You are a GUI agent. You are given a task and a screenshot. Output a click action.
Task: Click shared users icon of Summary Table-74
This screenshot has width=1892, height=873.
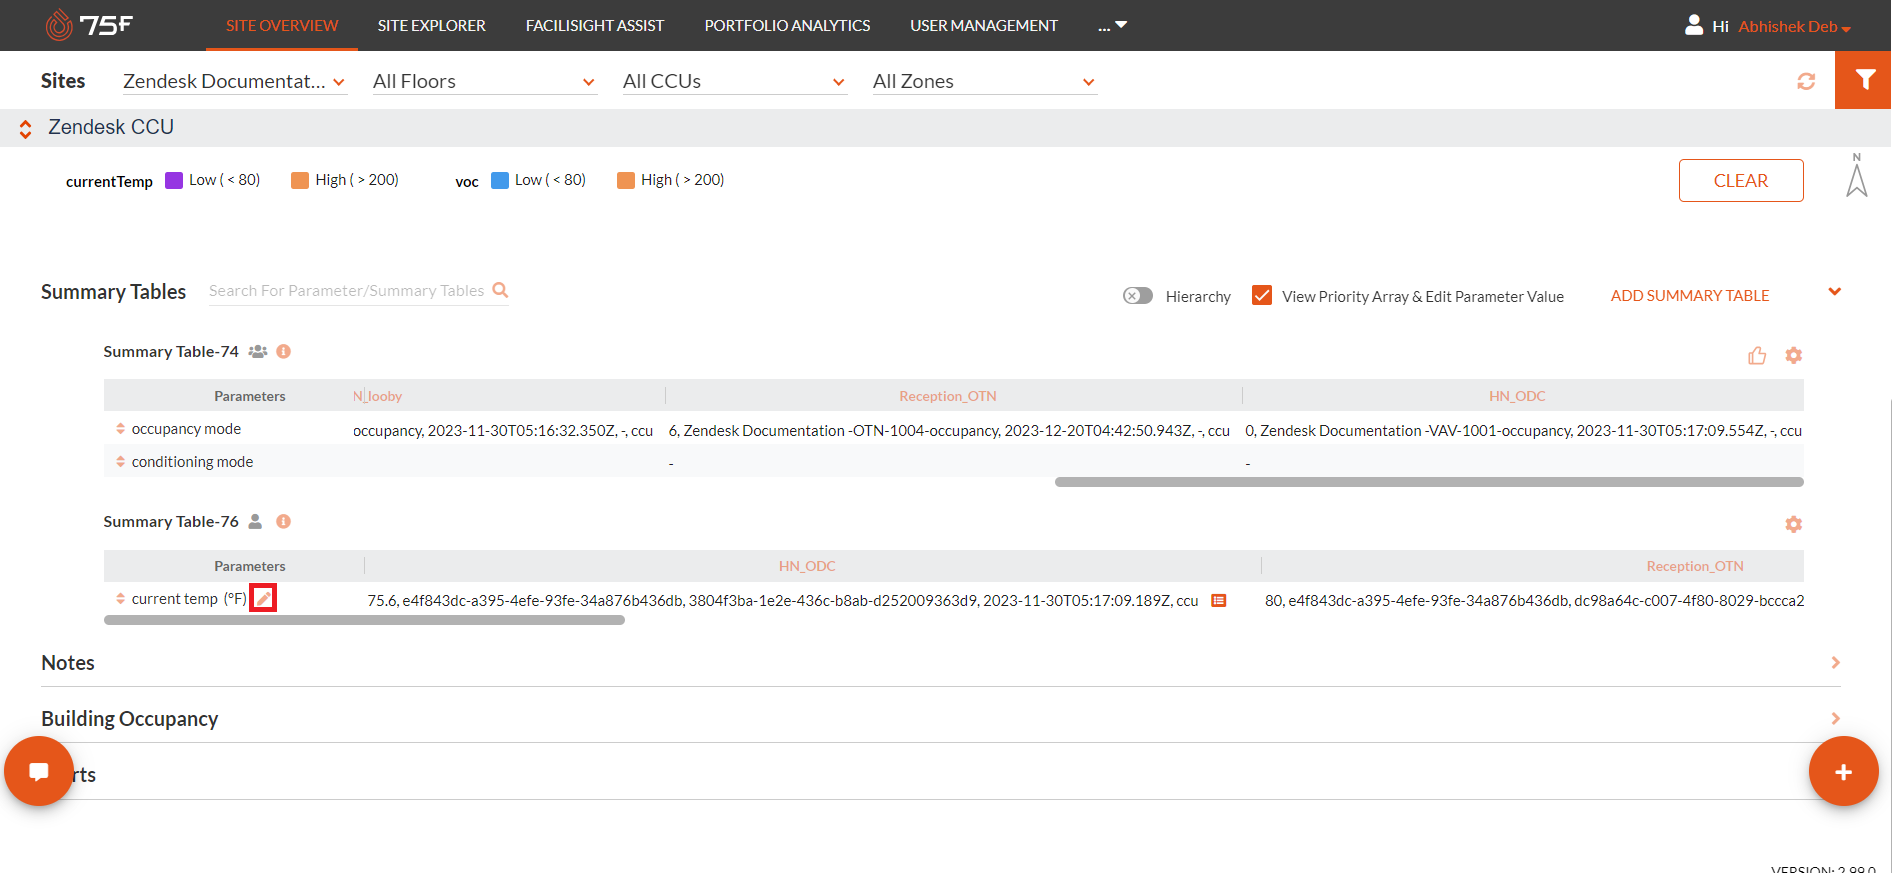click(x=258, y=352)
